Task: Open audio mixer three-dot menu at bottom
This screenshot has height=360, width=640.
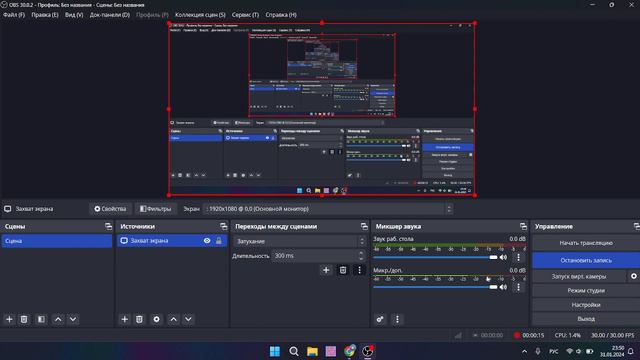Action: [x=397, y=319]
